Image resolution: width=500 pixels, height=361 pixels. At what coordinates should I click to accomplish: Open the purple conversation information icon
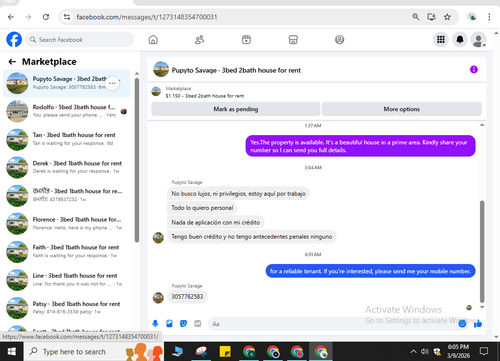pos(474,70)
